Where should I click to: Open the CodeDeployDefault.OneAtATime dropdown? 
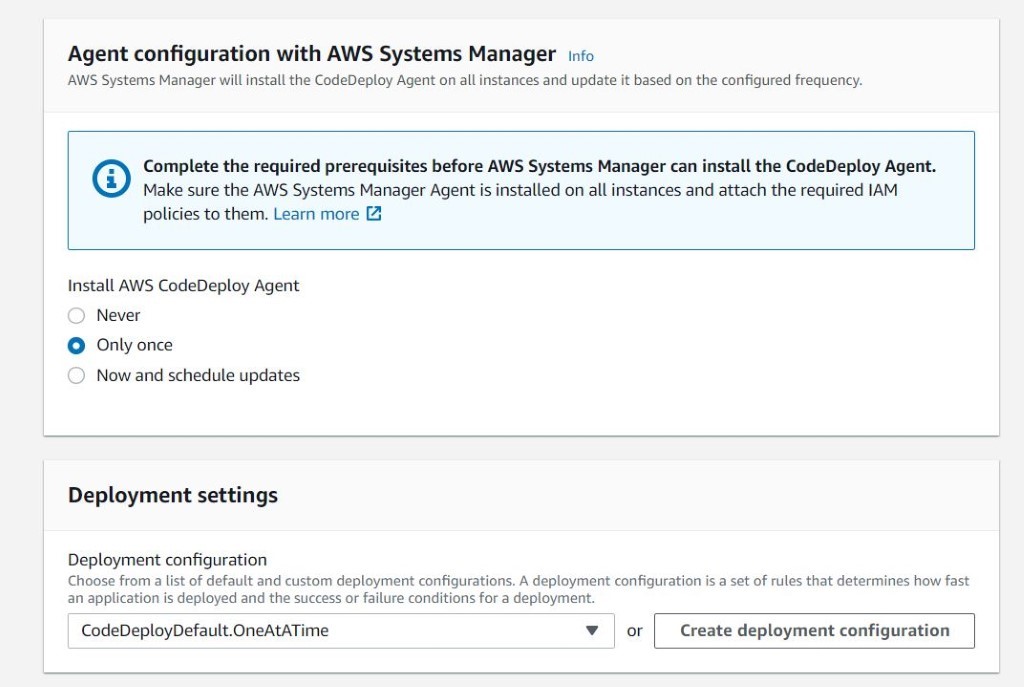point(341,631)
